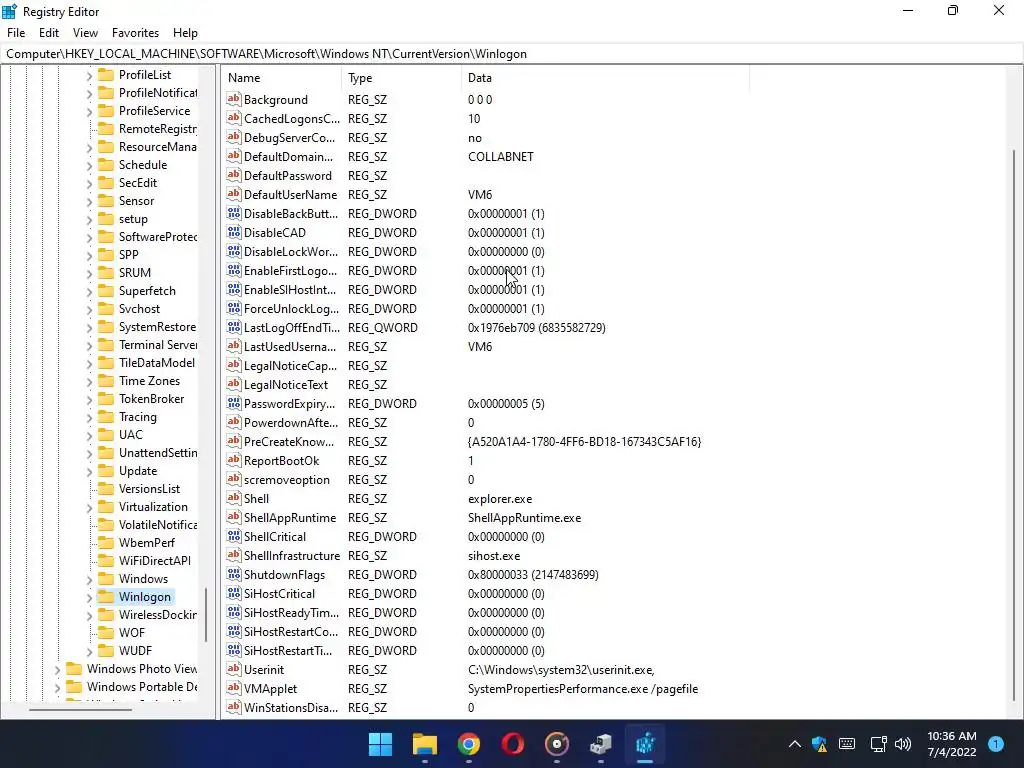Image resolution: width=1024 pixels, height=768 pixels.
Task: Click the sihost.exe data cell
Action: point(494,556)
